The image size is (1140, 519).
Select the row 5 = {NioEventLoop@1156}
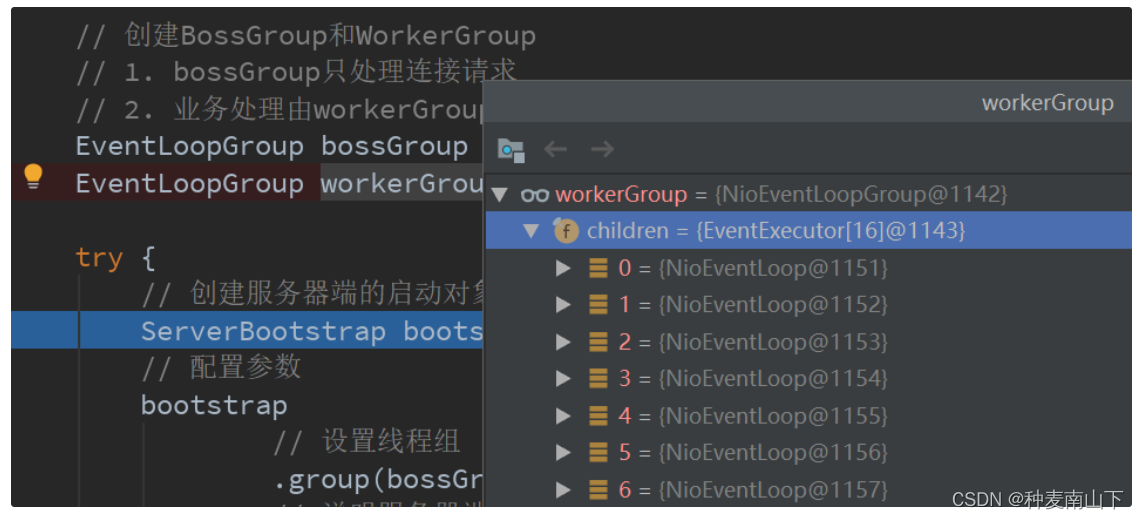tap(808, 453)
